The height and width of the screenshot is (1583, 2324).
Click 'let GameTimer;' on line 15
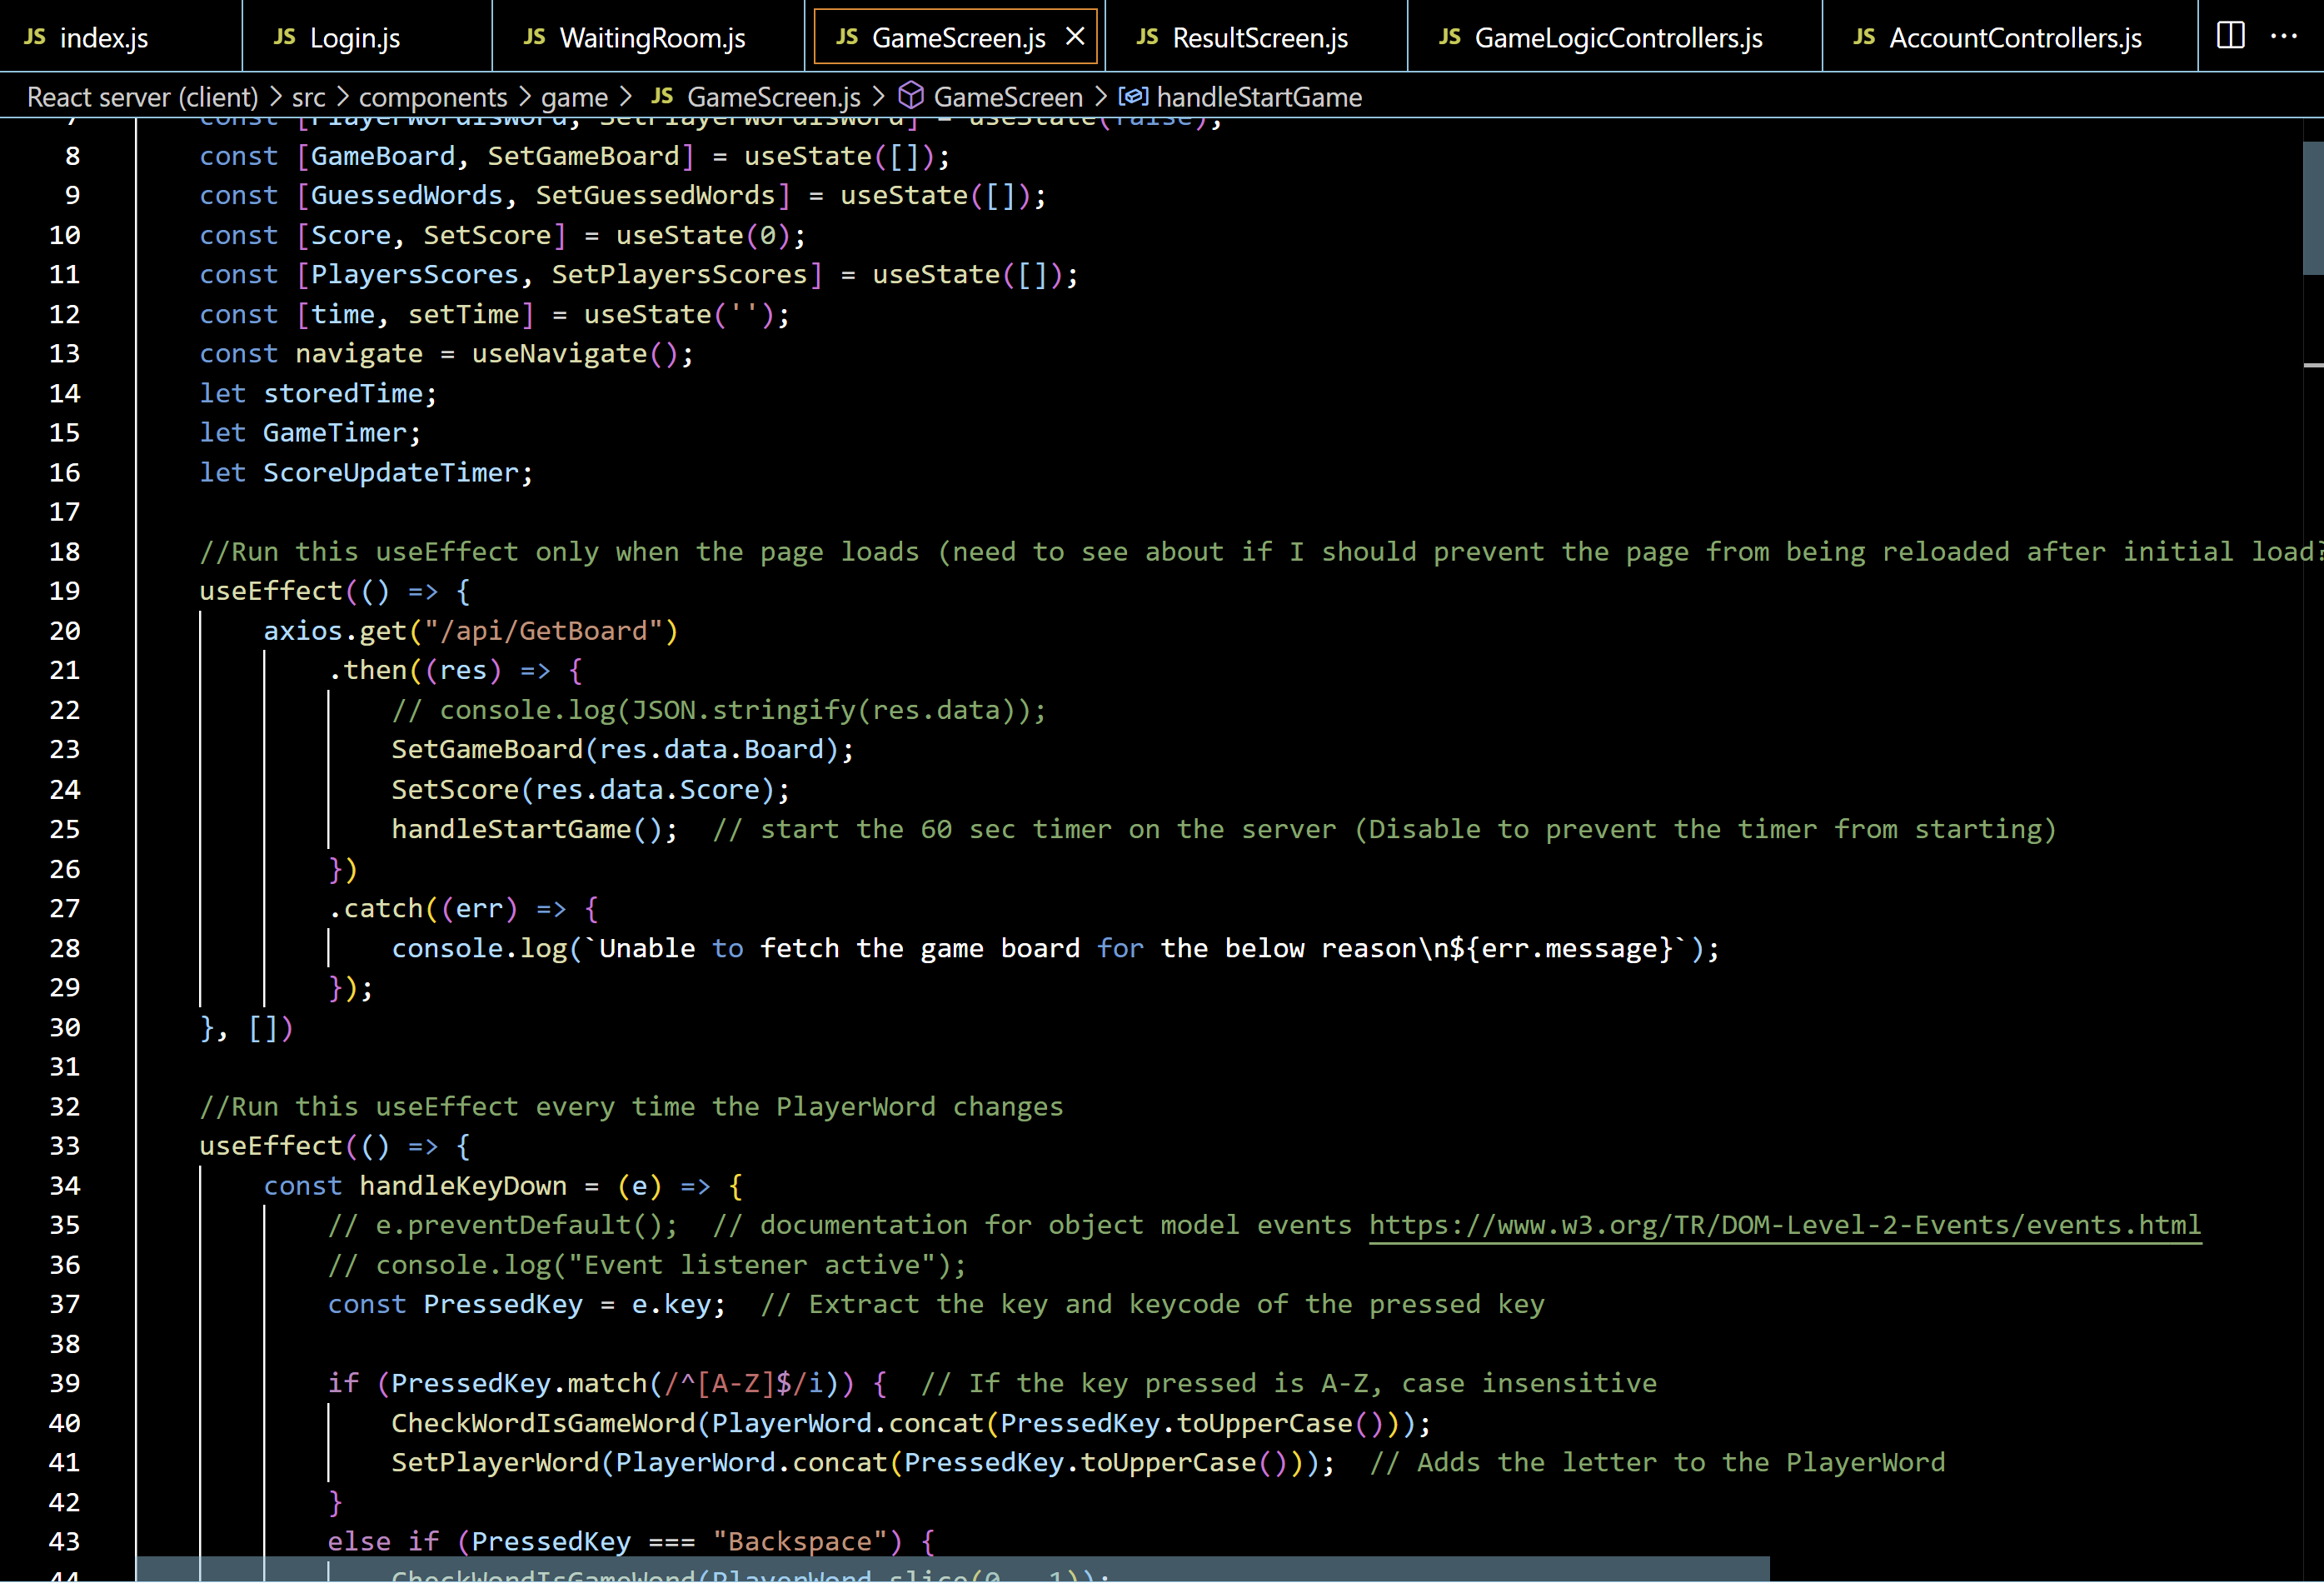click(x=311, y=433)
